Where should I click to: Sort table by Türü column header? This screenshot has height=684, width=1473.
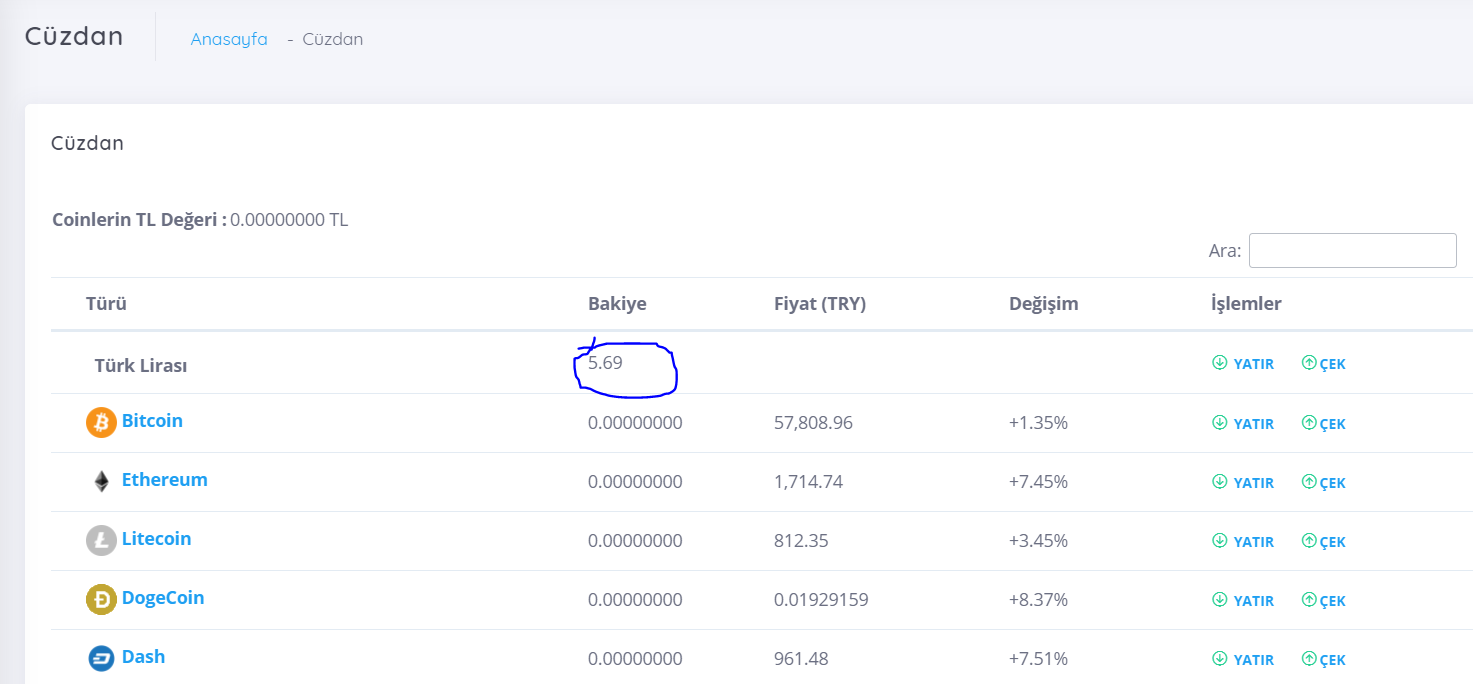106,304
